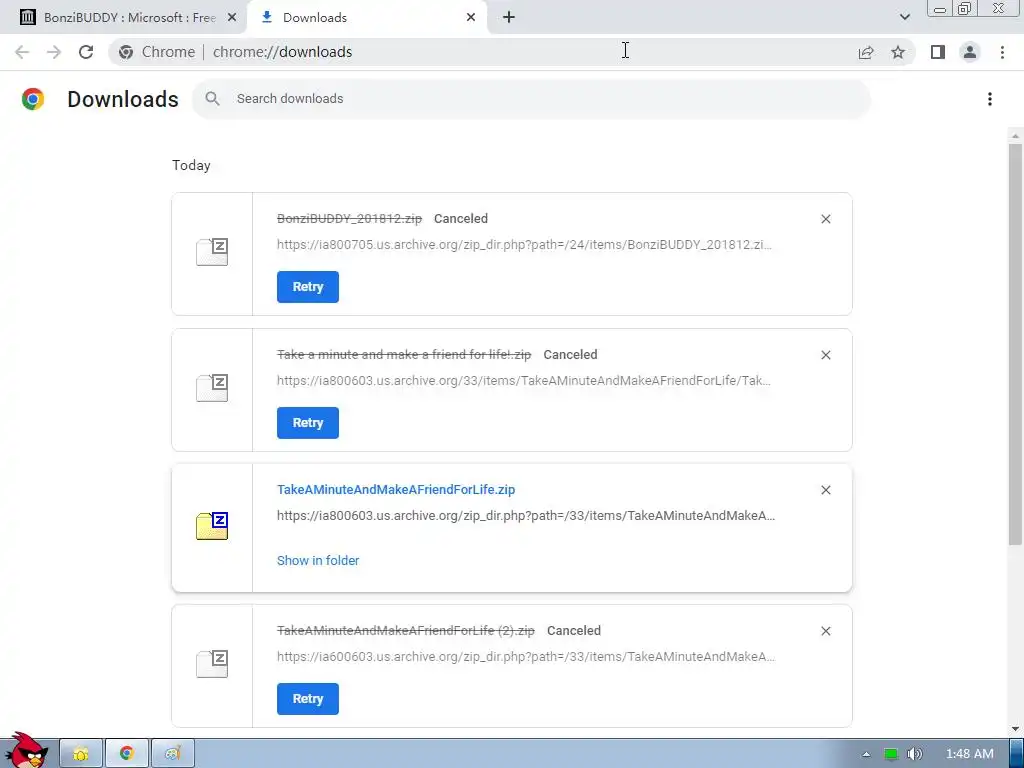This screenshot has width=1024, height=768.
Task: Click the strikethrough BonziBUDDY_201812.zip filename
Action: [349, 219]
